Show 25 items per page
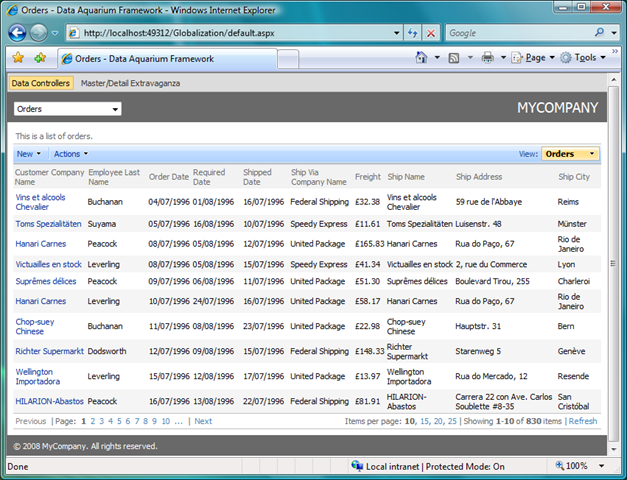The height and width of the screenshot is (480, 627). 452,421
